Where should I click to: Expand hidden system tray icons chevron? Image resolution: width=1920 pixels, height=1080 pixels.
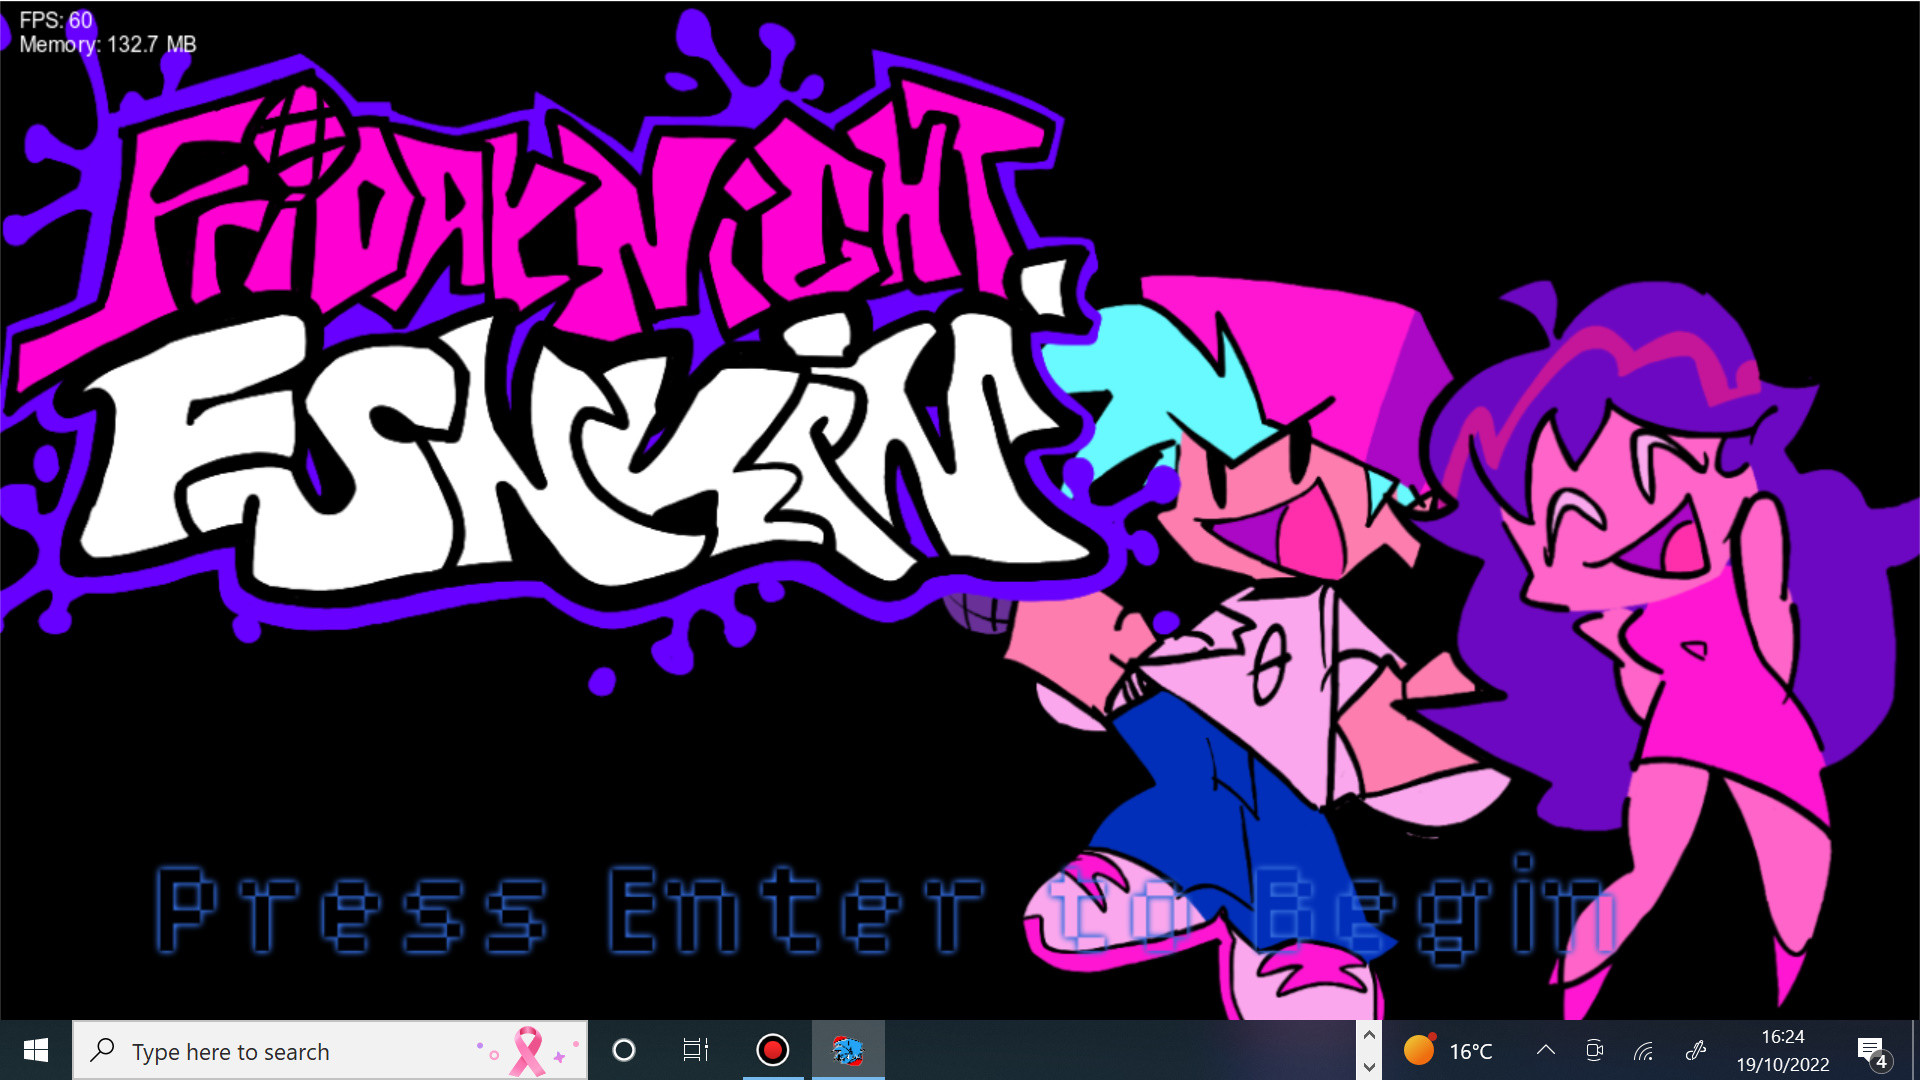click(1545, 1050)
